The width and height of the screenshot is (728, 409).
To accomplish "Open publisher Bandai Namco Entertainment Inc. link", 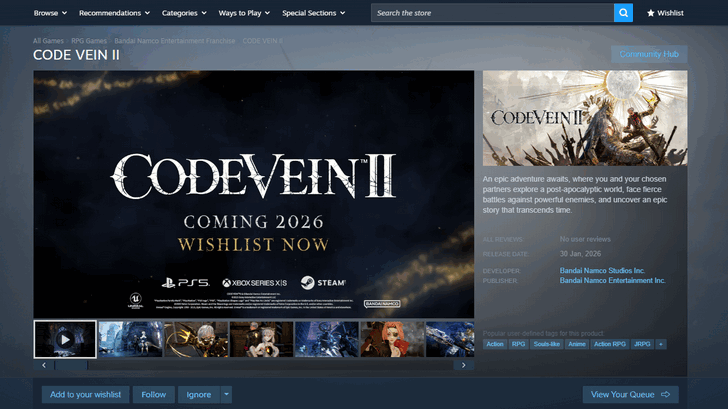I will (612, 280).
